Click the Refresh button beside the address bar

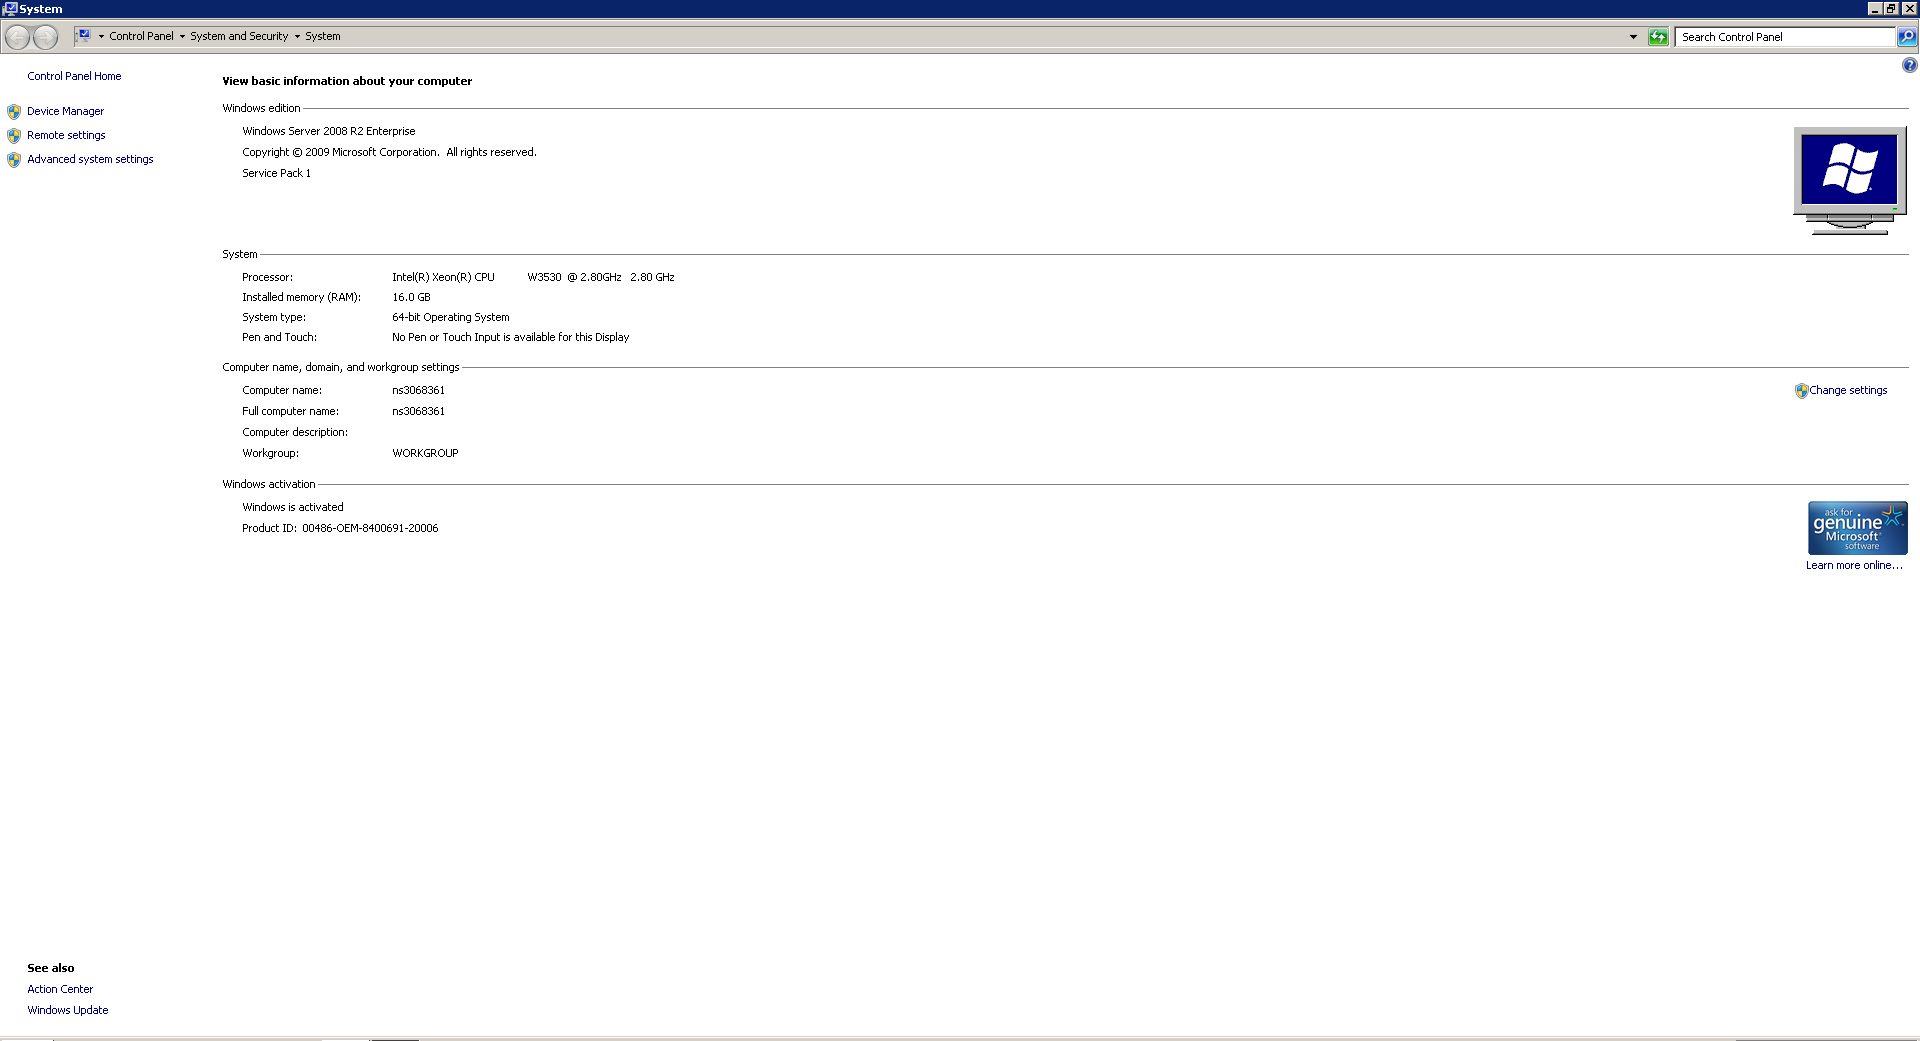[x=1658, y=37]
